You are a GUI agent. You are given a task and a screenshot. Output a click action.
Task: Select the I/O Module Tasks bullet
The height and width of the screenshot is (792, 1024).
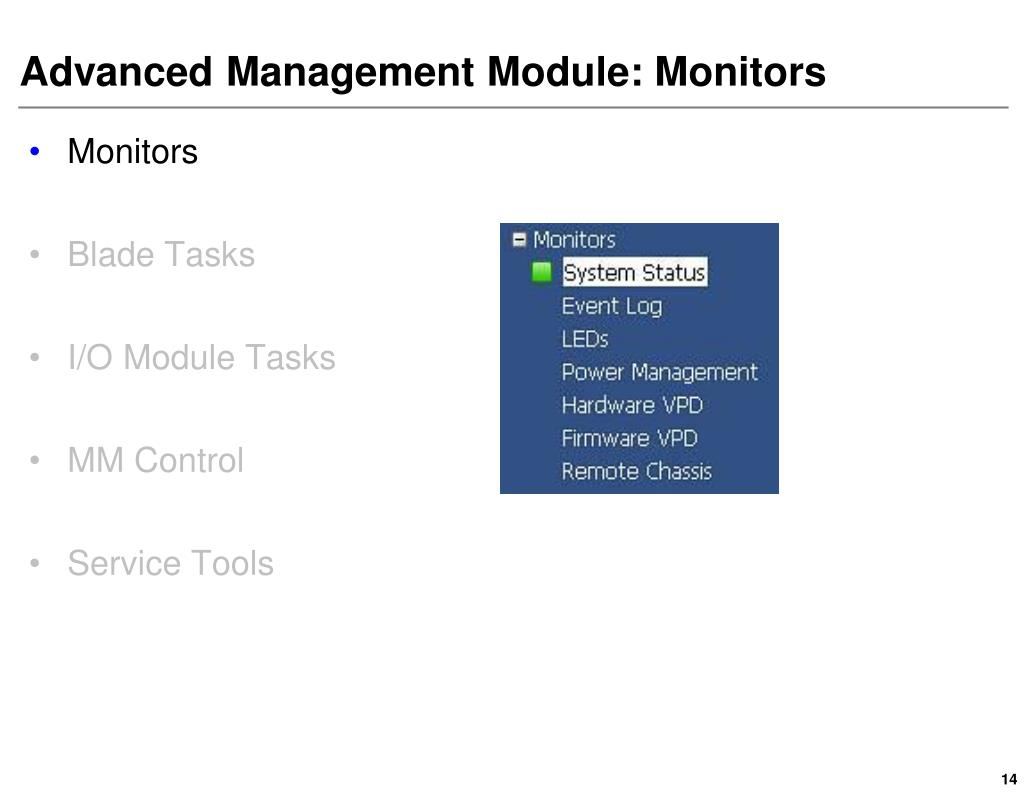click(202, 357)
